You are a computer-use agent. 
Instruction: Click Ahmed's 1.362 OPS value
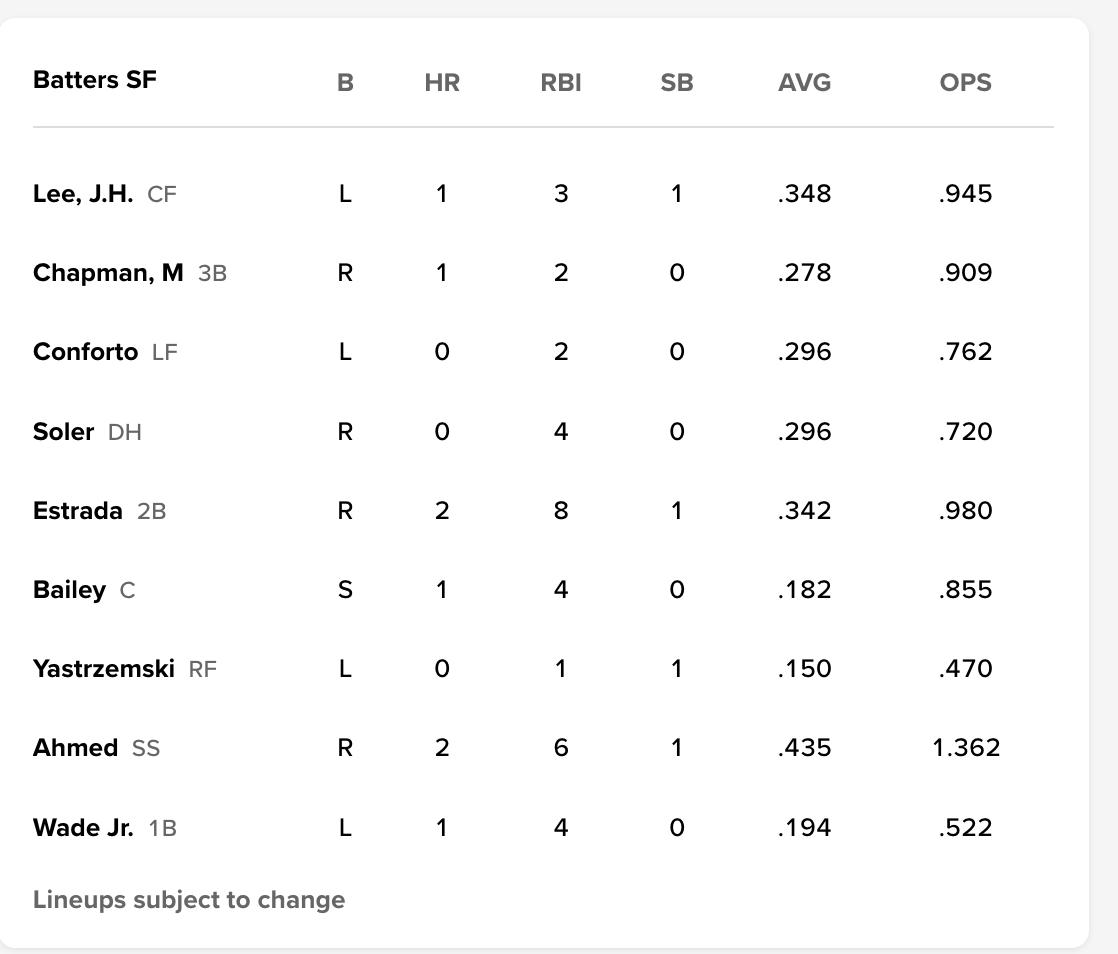pos(965,748)
